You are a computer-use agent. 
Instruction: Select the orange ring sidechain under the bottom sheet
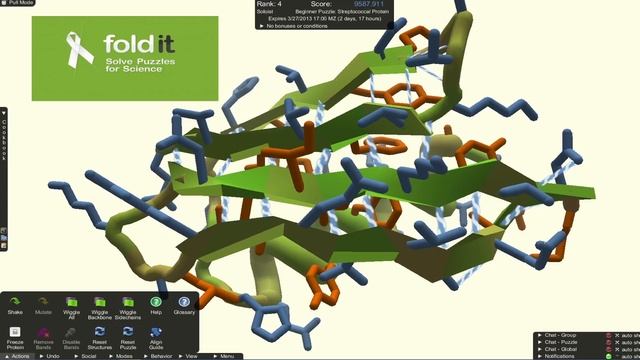[x=324, y=287]
